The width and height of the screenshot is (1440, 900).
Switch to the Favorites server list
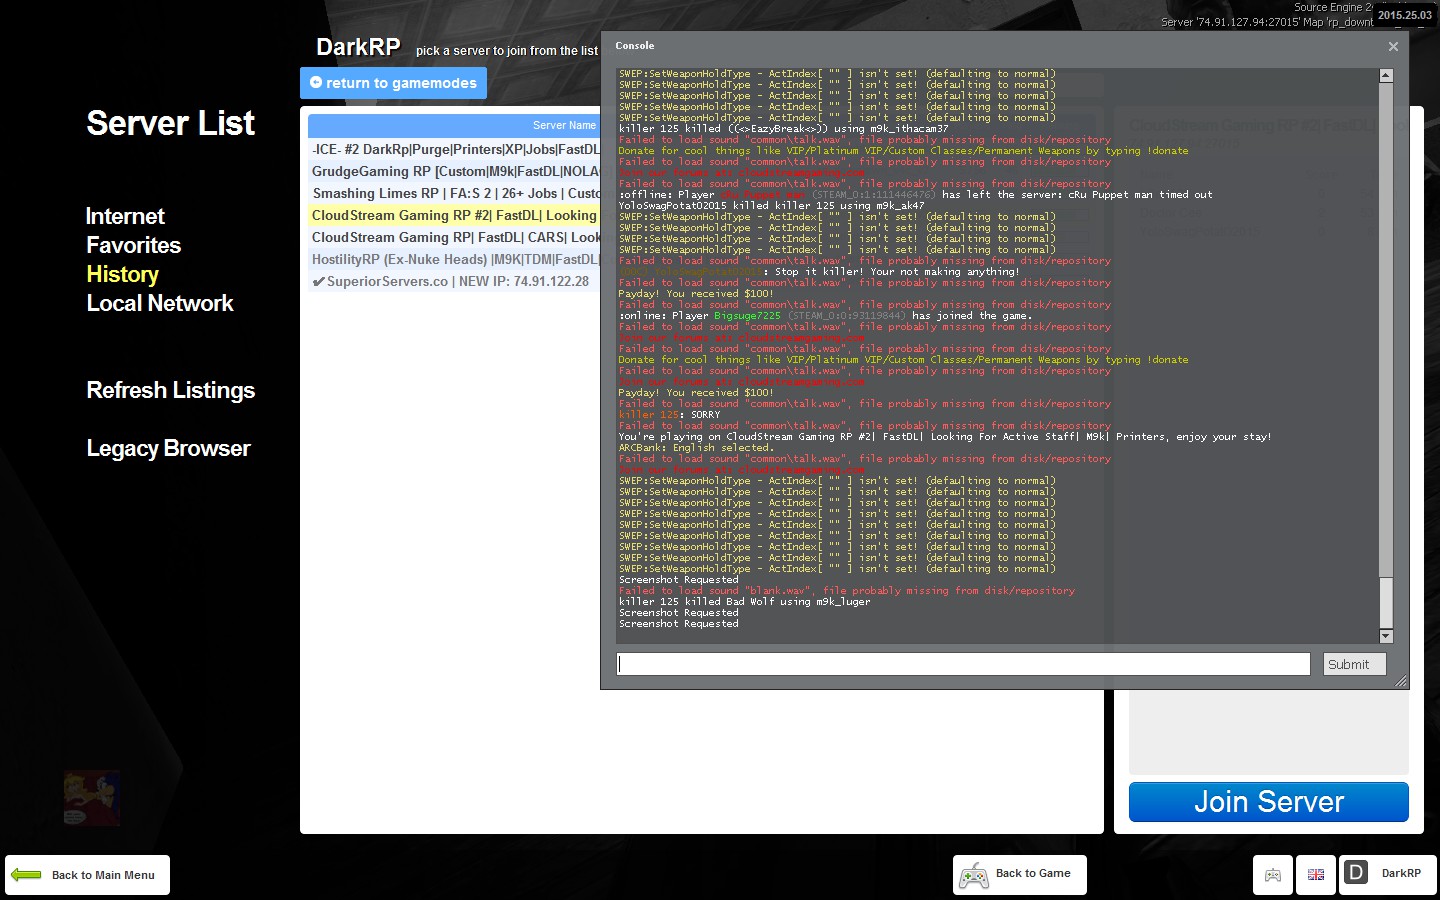pyautogui.click(x=133, y=245)
